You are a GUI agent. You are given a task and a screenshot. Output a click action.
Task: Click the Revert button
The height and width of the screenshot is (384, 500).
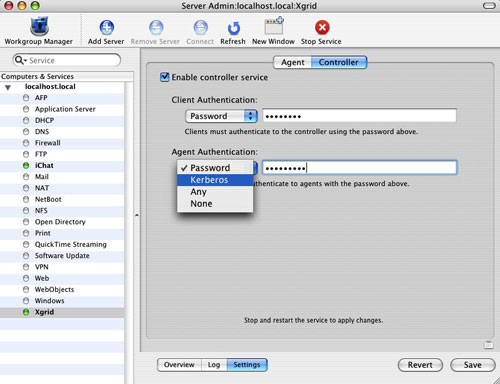pos(420,365)
